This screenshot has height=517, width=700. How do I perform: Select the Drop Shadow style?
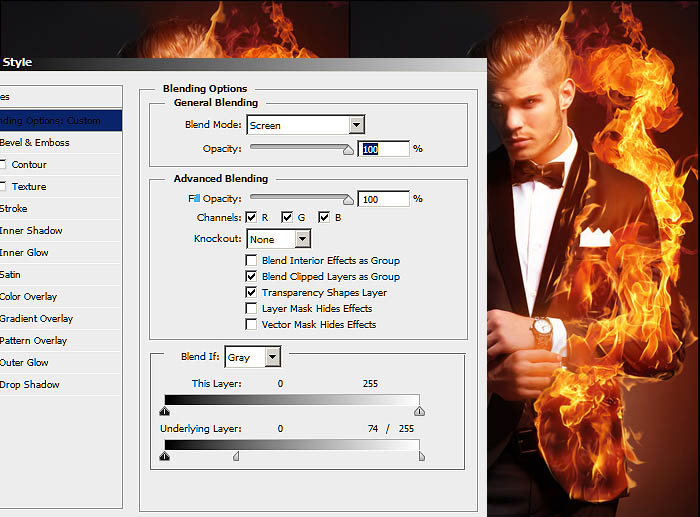click(61, 384)
